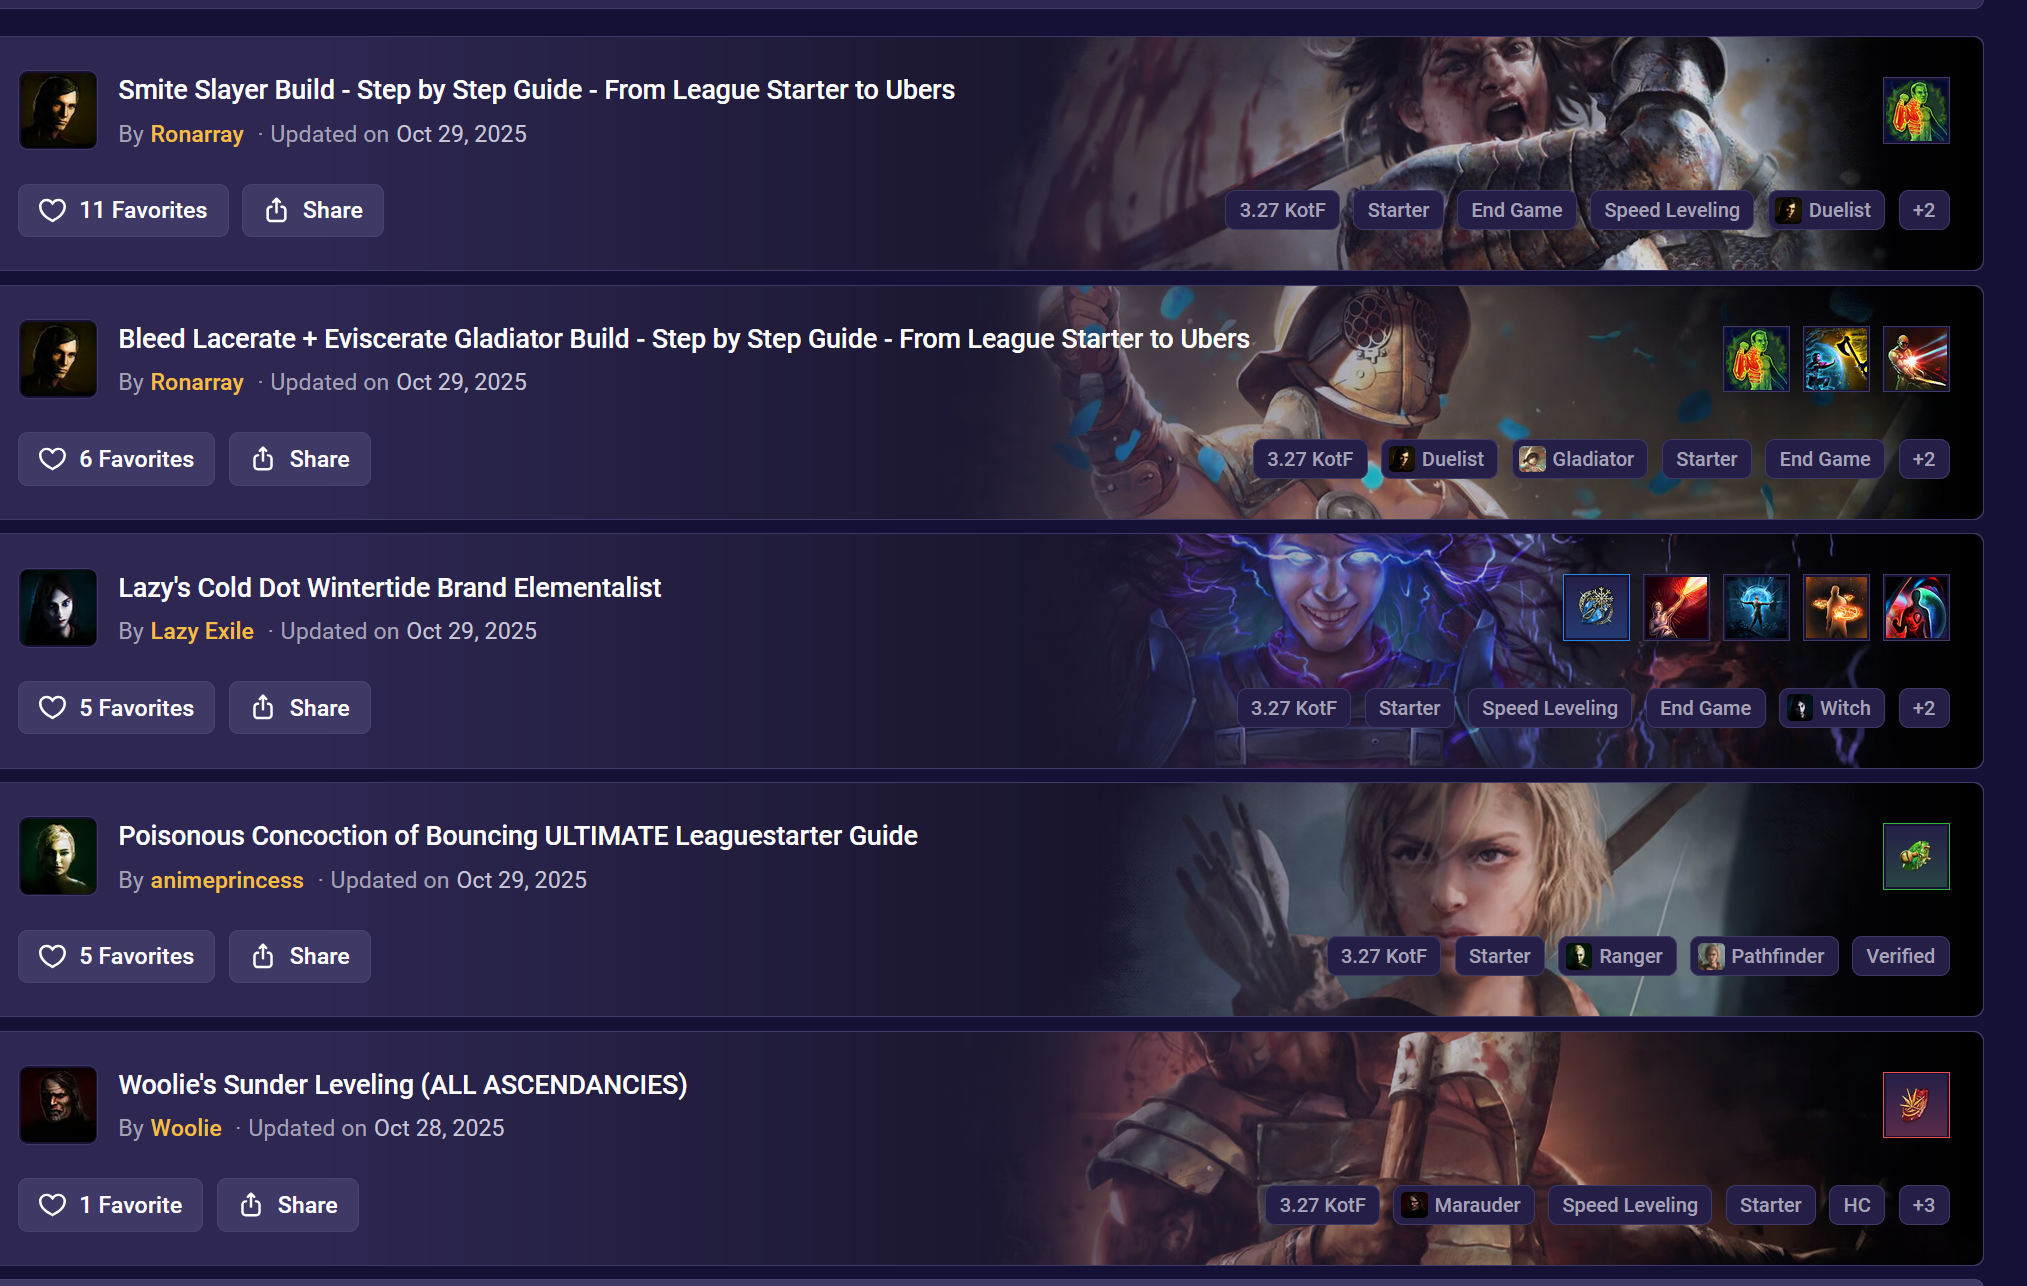
Task: Click the Wintertide Brand skill icon
Action: point(1596,607)
